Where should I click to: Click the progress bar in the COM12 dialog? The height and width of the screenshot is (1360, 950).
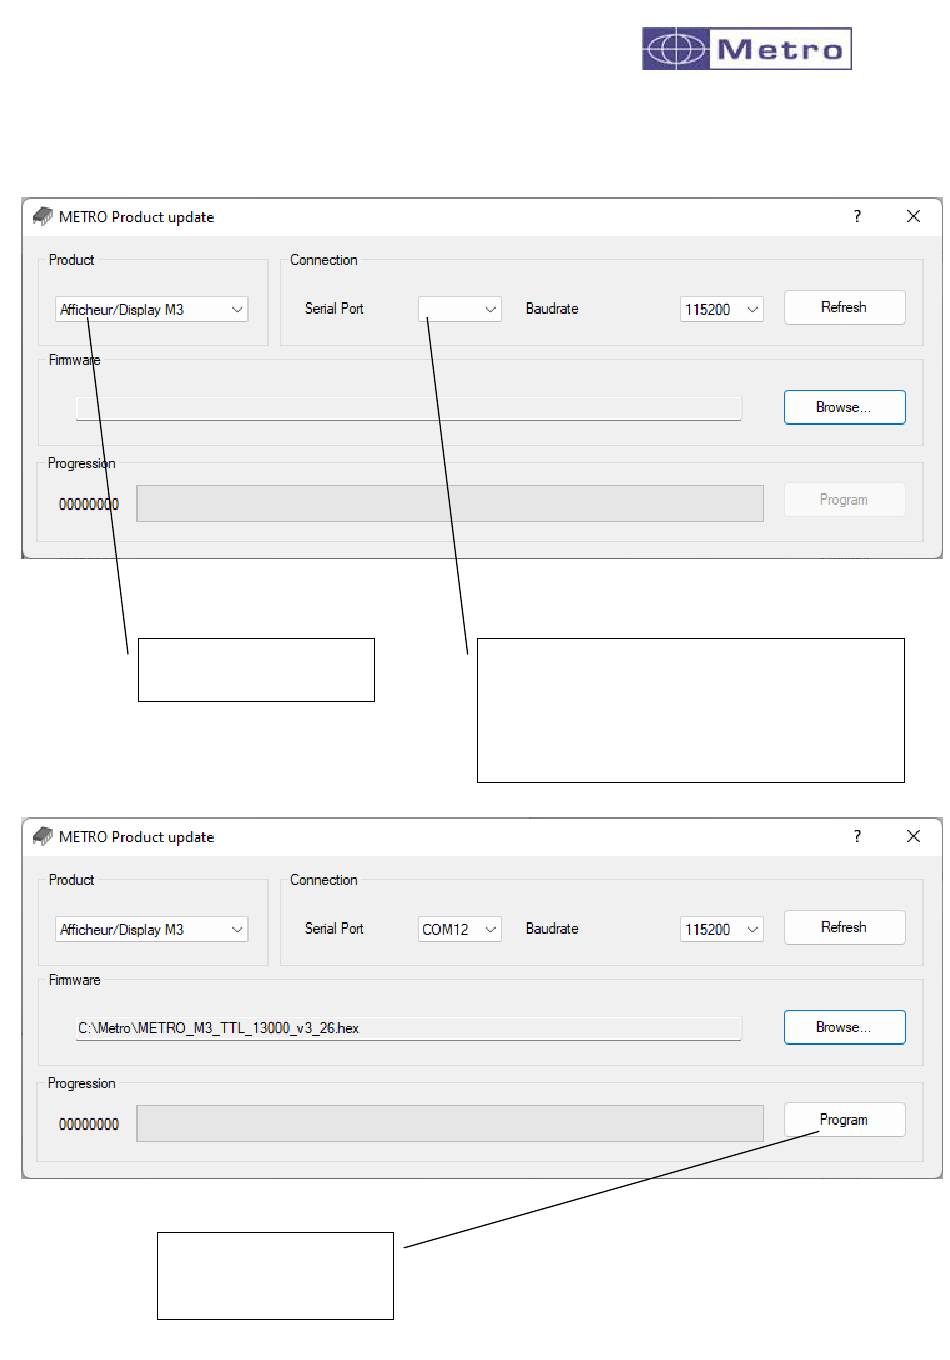pos(450,1124)
